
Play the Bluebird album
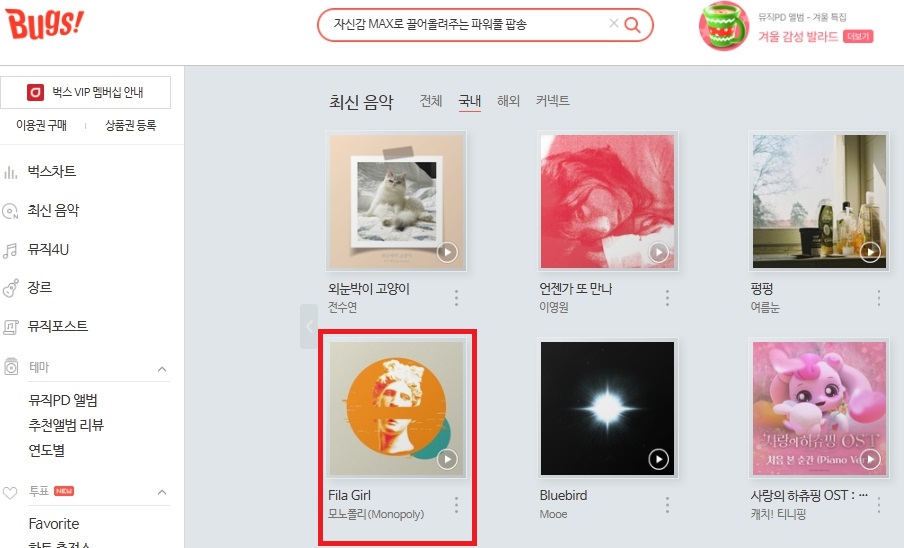coord(658,459)
